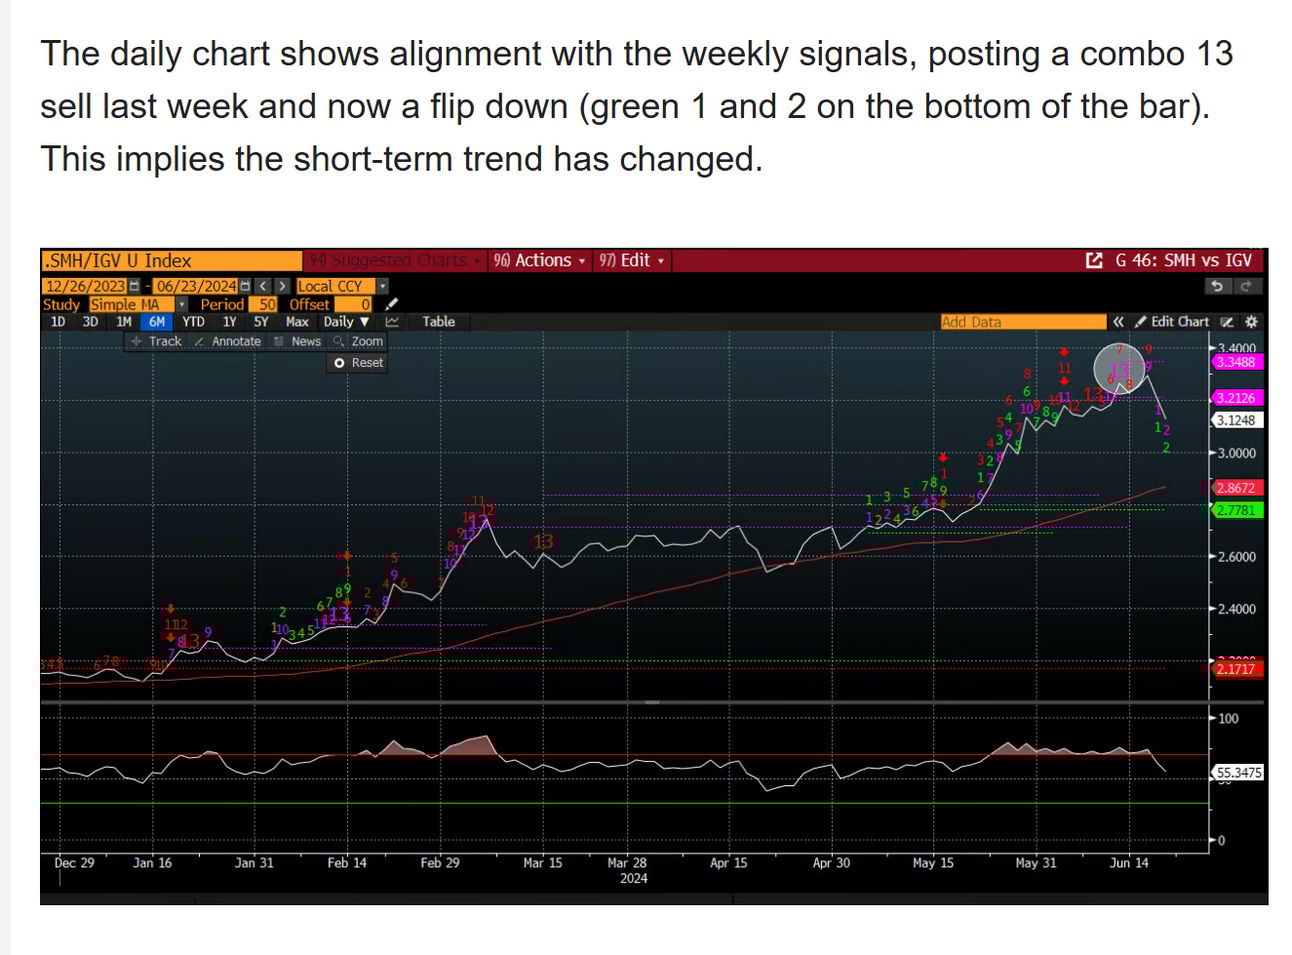Viewport: 1292px width, 955px height.
Task: Select the 1M time range
Action: point(124,322)
